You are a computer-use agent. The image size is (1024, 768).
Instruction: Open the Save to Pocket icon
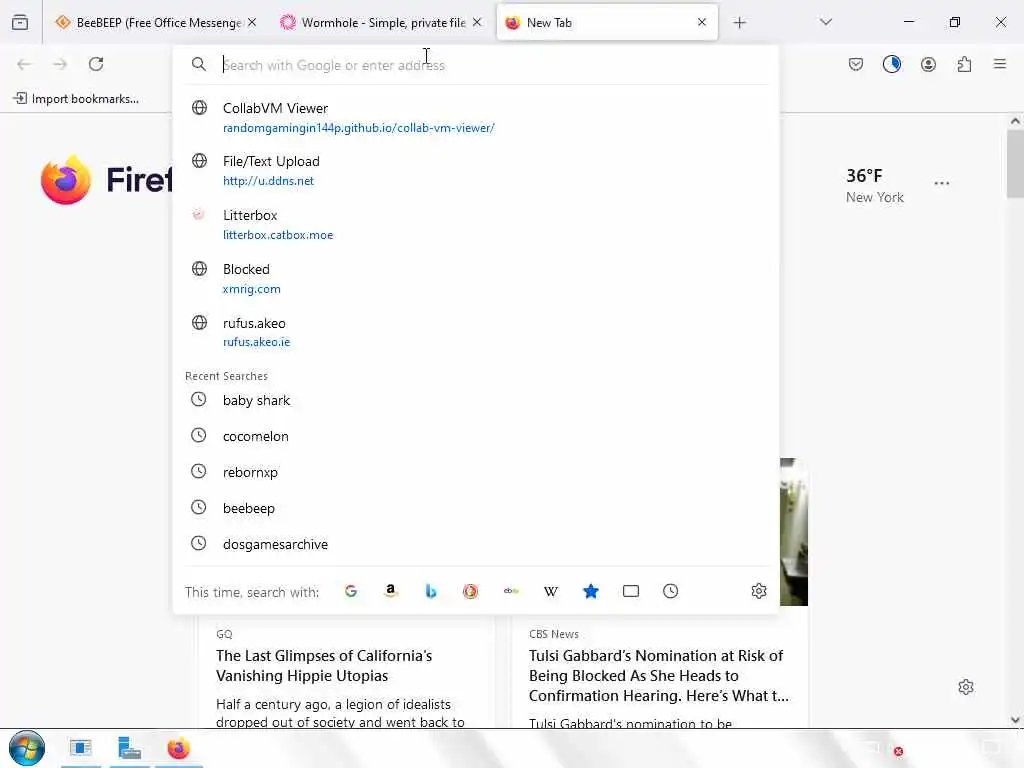coord(856,64)
